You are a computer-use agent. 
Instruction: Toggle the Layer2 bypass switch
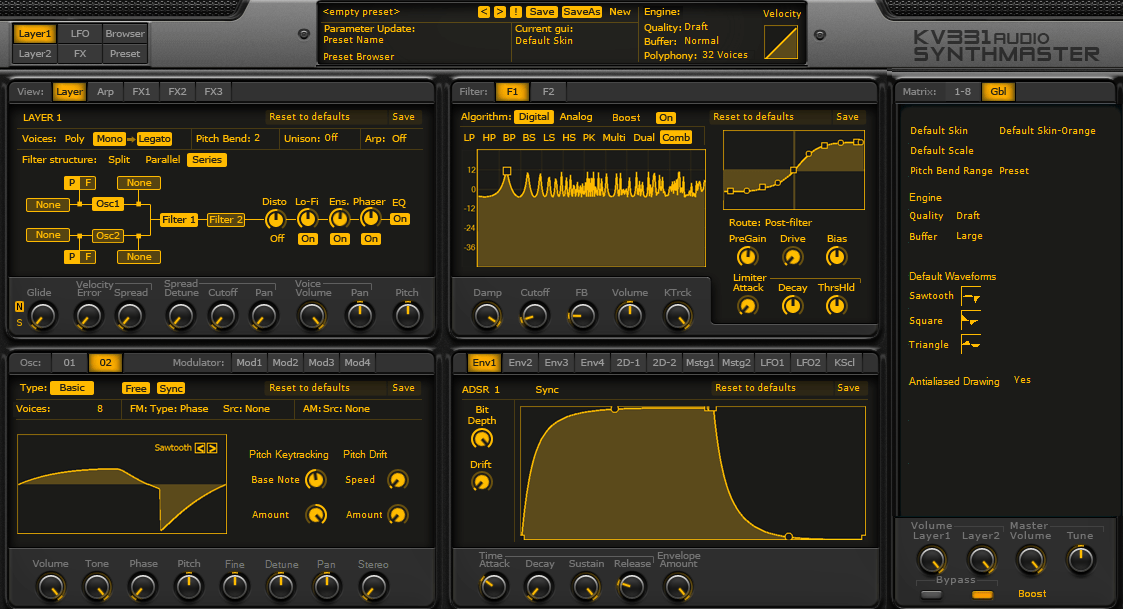click(x=982, y=595)
